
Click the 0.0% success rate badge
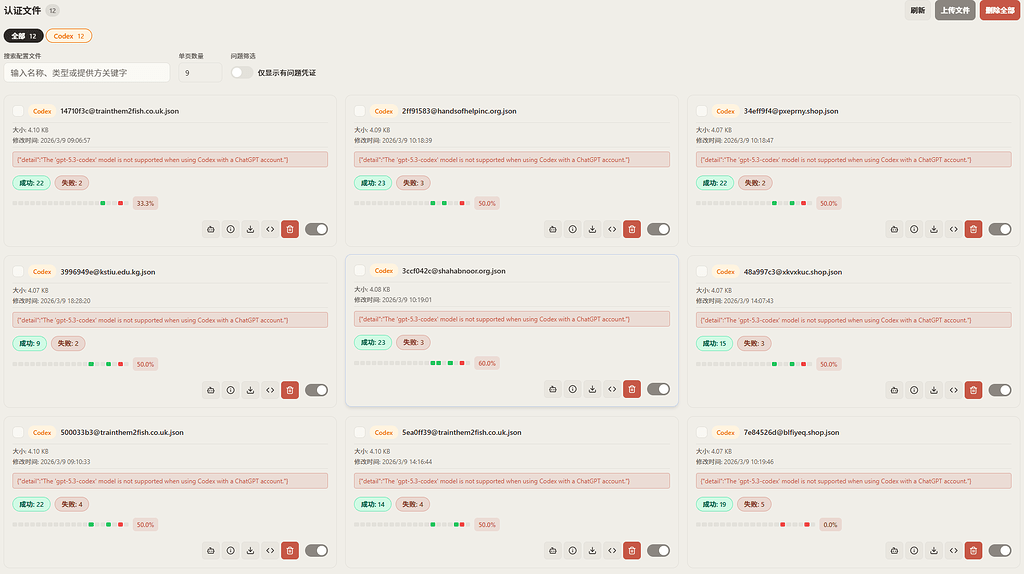(x=830, y=524)
